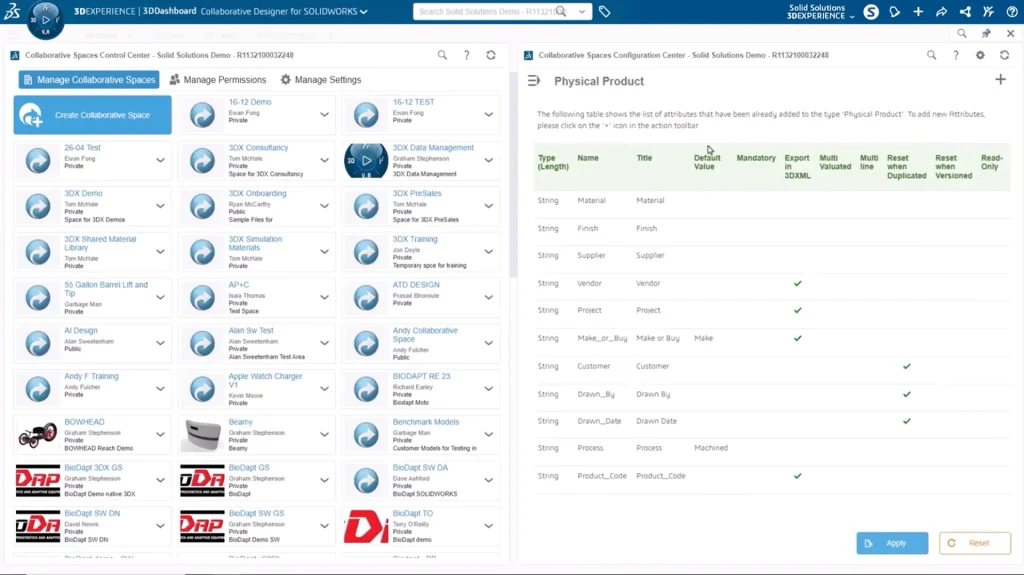
Task: Expand the AI Design space chevron
Action: pyautogui.click(x=160, y=343)
